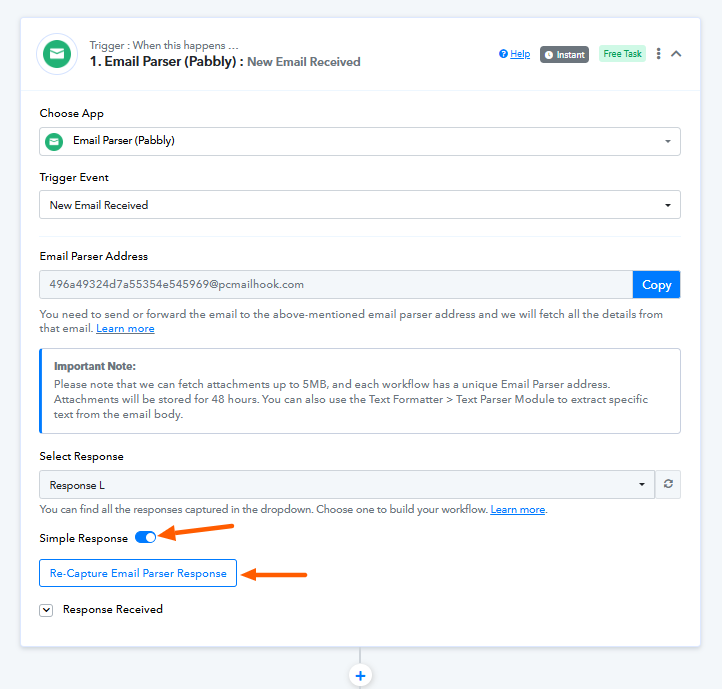Open Learn more link under parser address
The height and width of the screenshot is (689, 722).
point(125,328)
